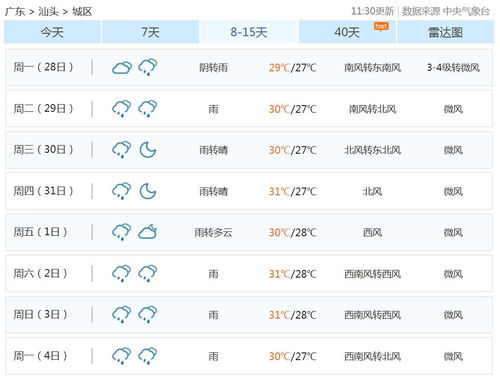This screenshot has height=377, width=500.
Task: Go to 汕头 in the breadcrumb
Action: [48, 12]
